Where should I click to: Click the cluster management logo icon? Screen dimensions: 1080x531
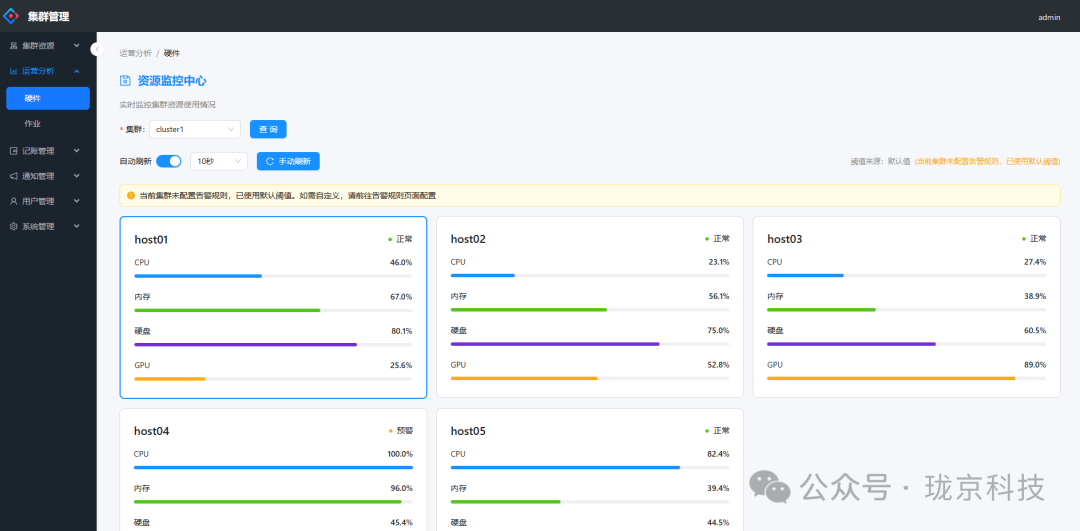tap(12, 16)
